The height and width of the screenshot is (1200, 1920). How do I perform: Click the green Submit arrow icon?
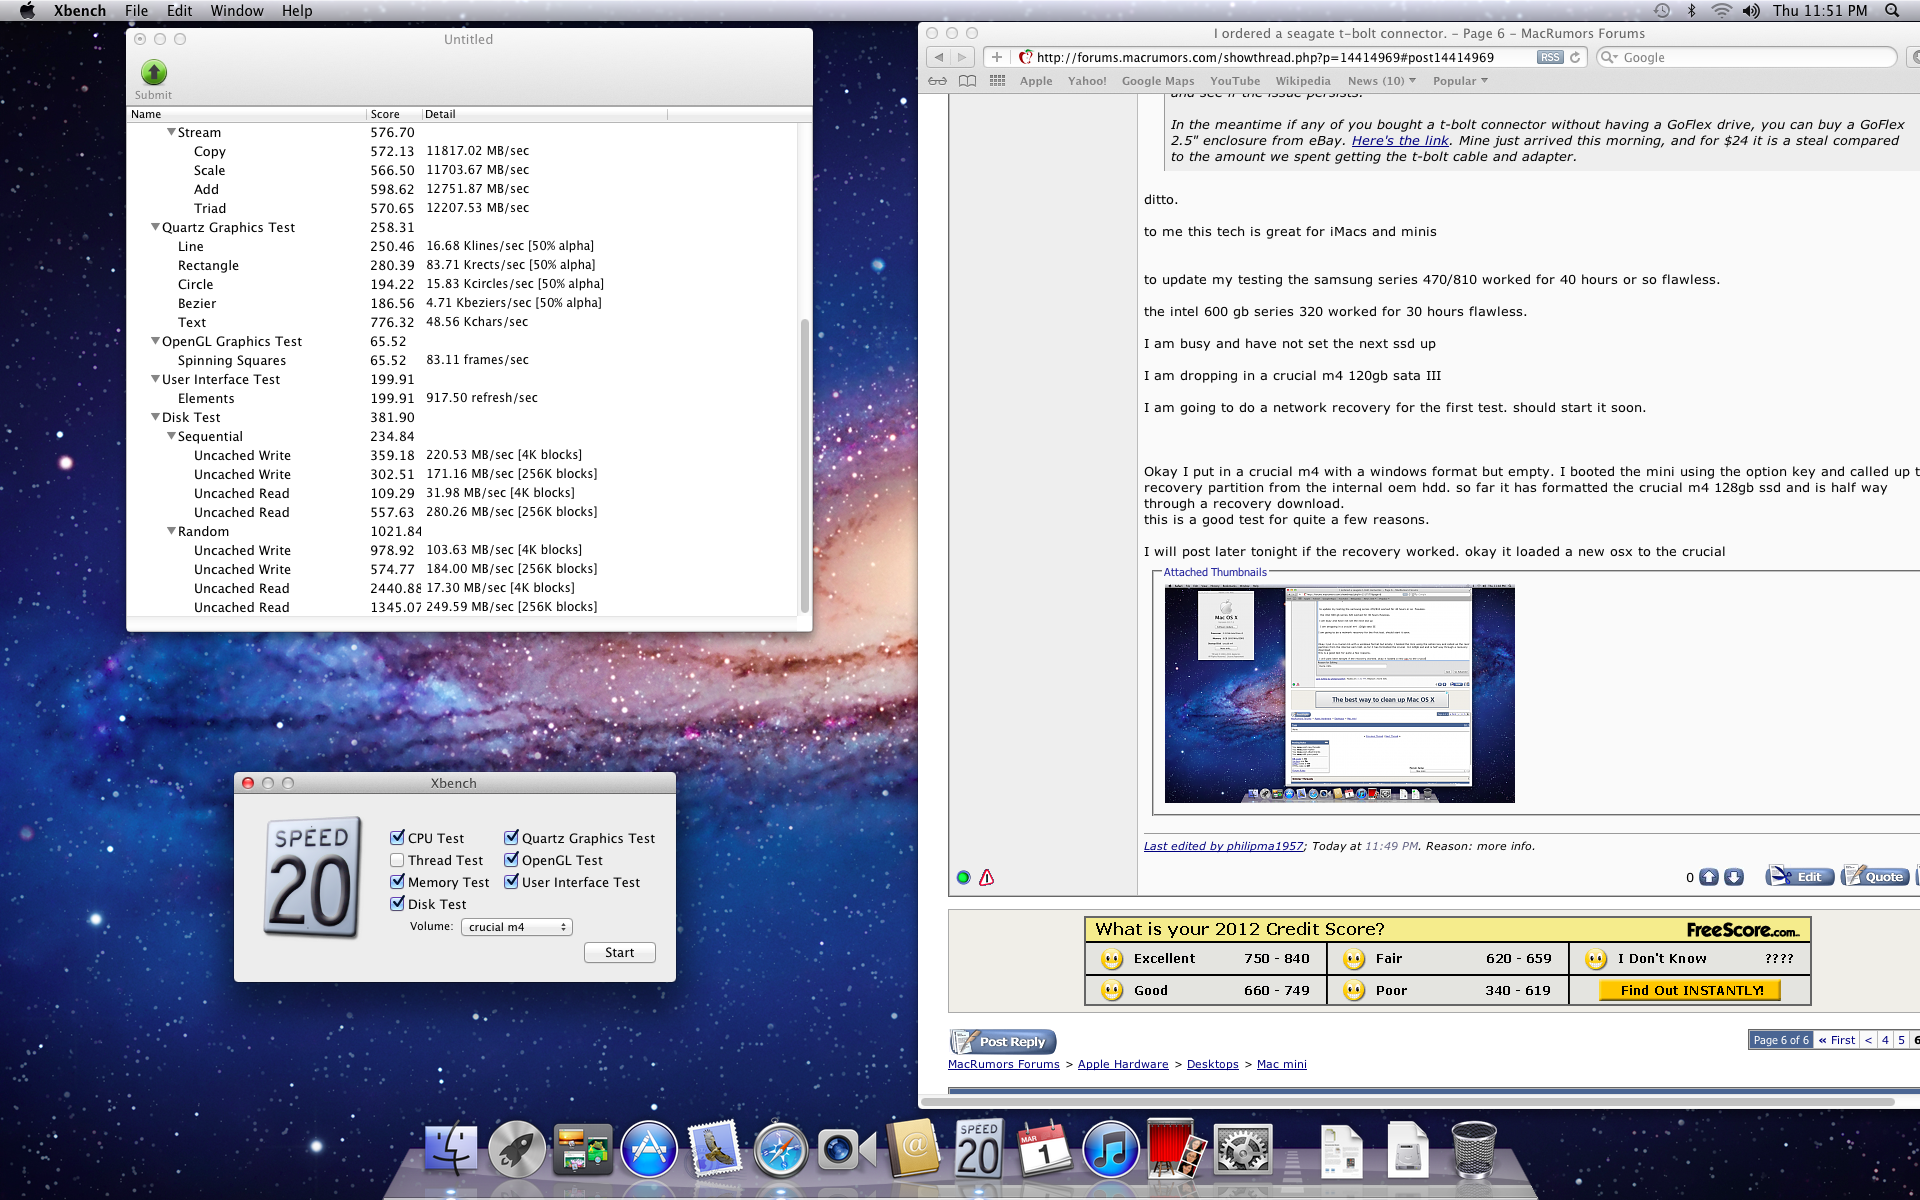154,72
